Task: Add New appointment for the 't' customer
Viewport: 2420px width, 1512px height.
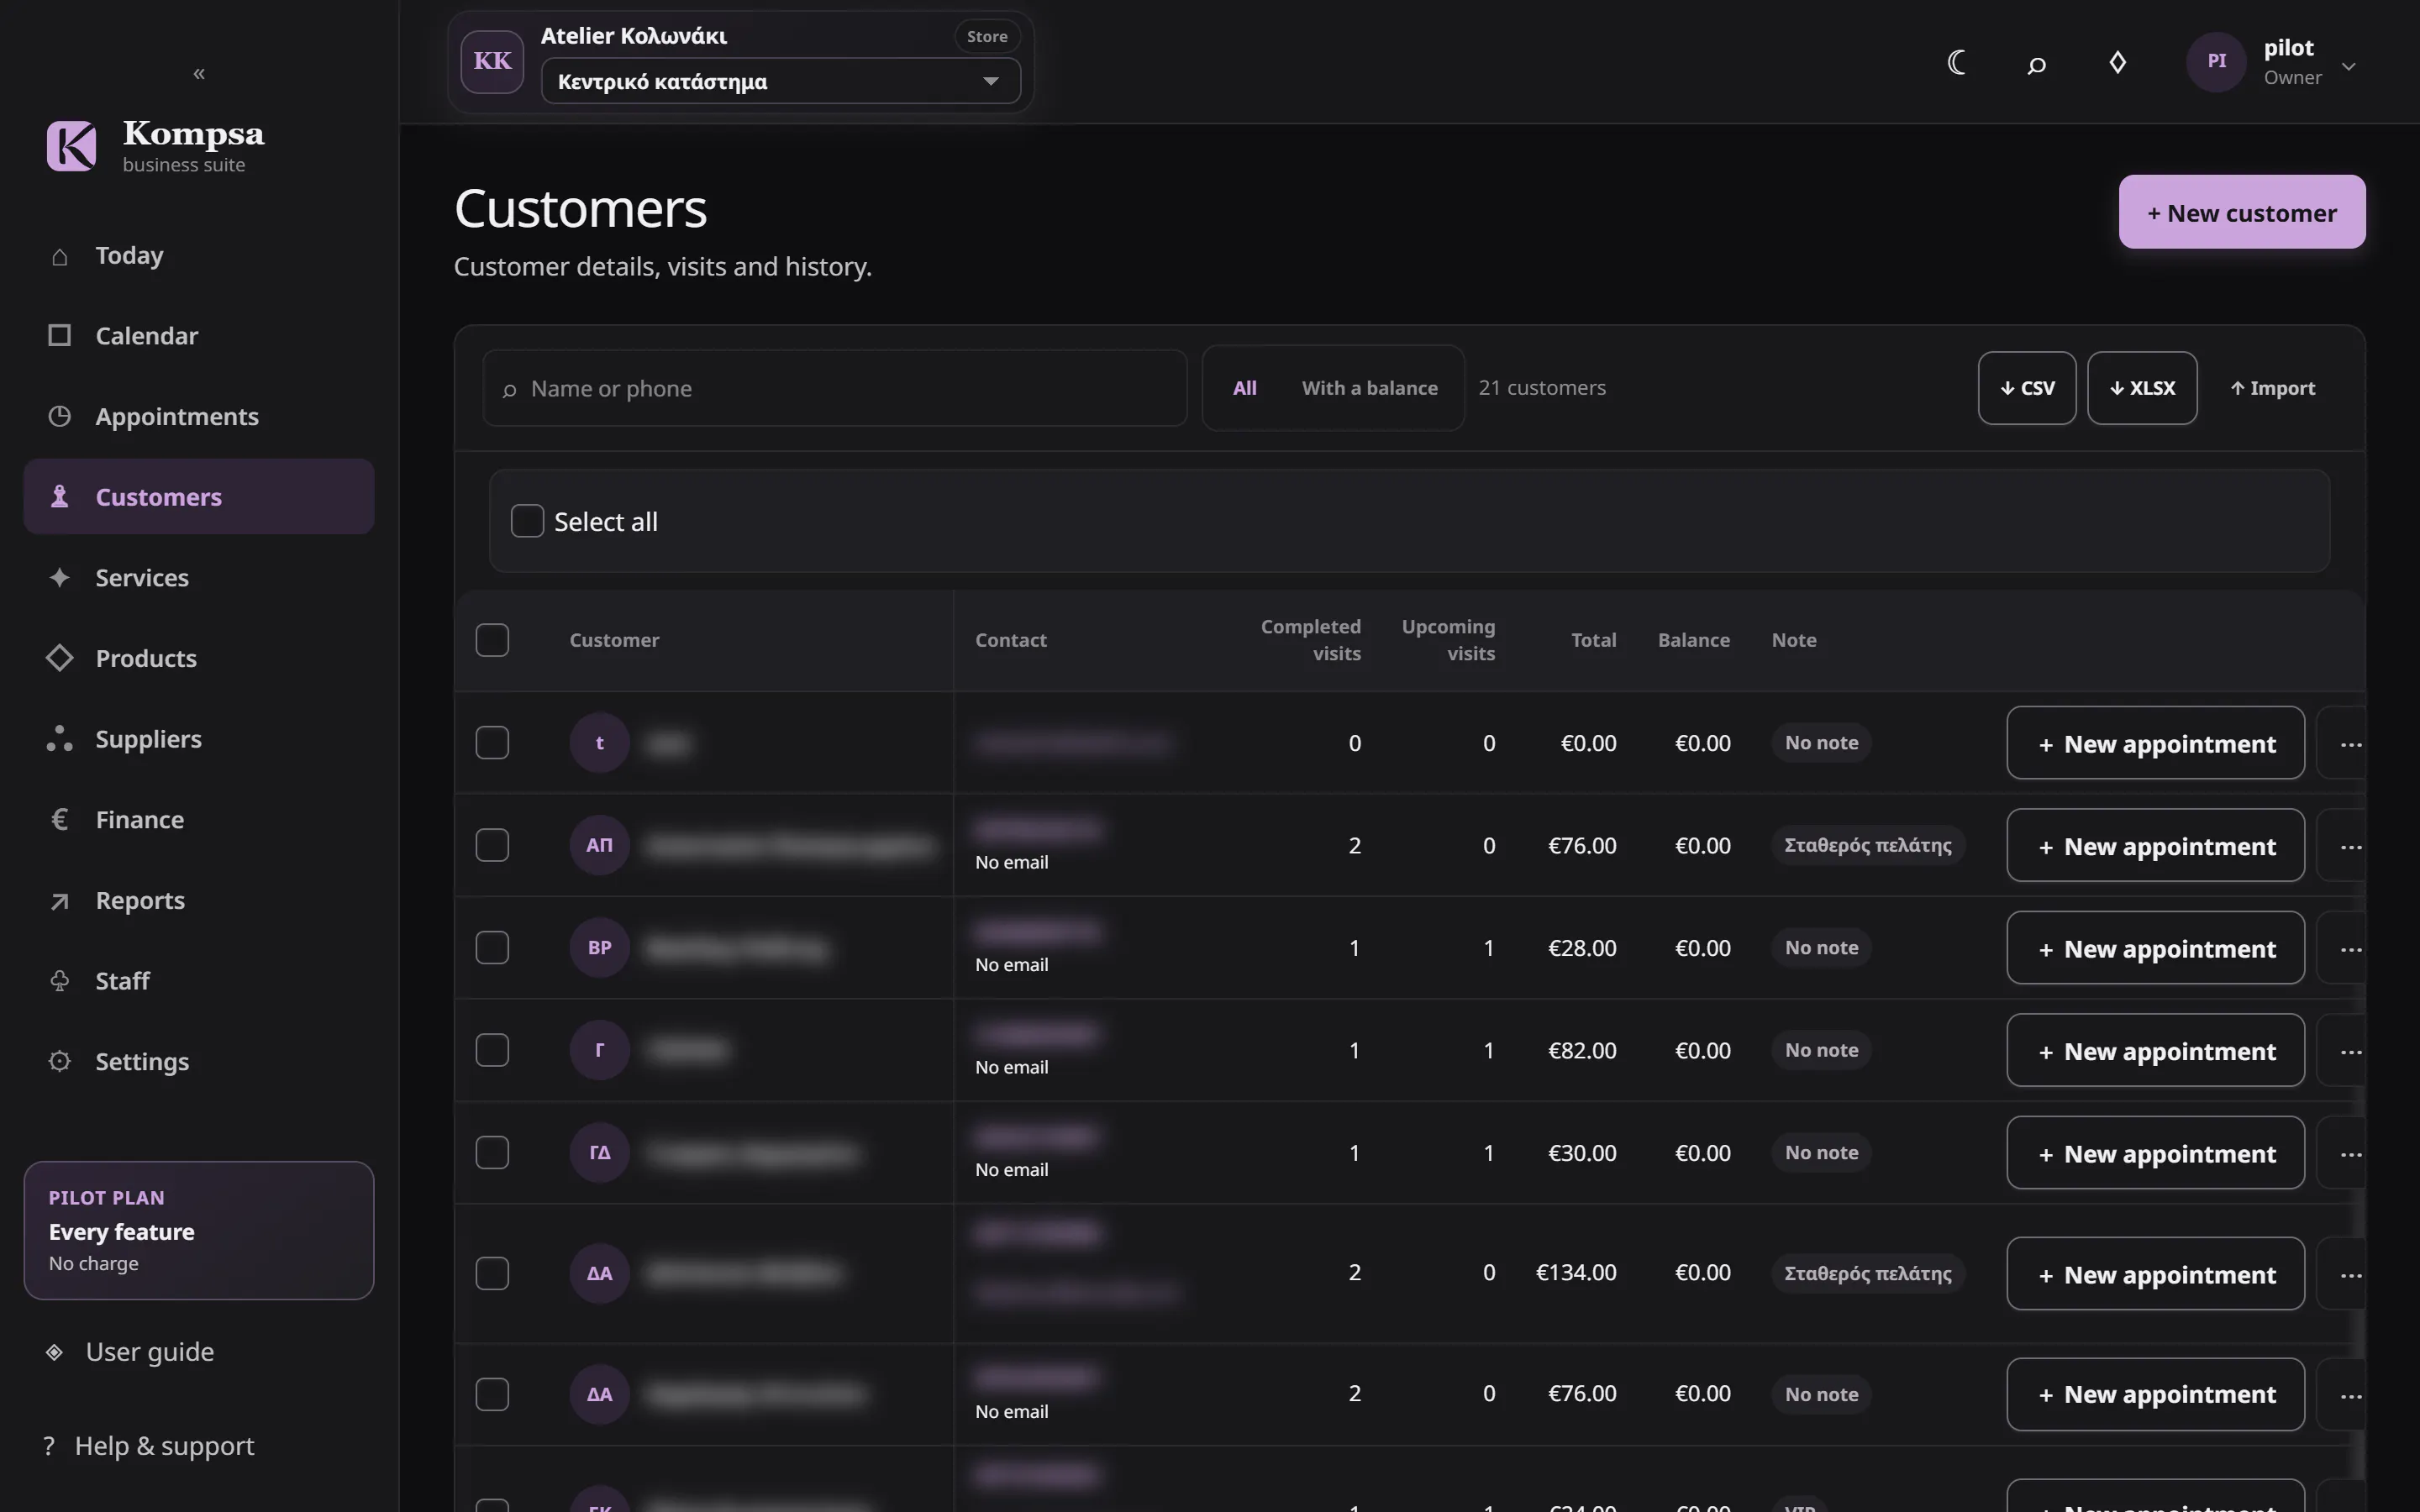Action: [2155, 743]
